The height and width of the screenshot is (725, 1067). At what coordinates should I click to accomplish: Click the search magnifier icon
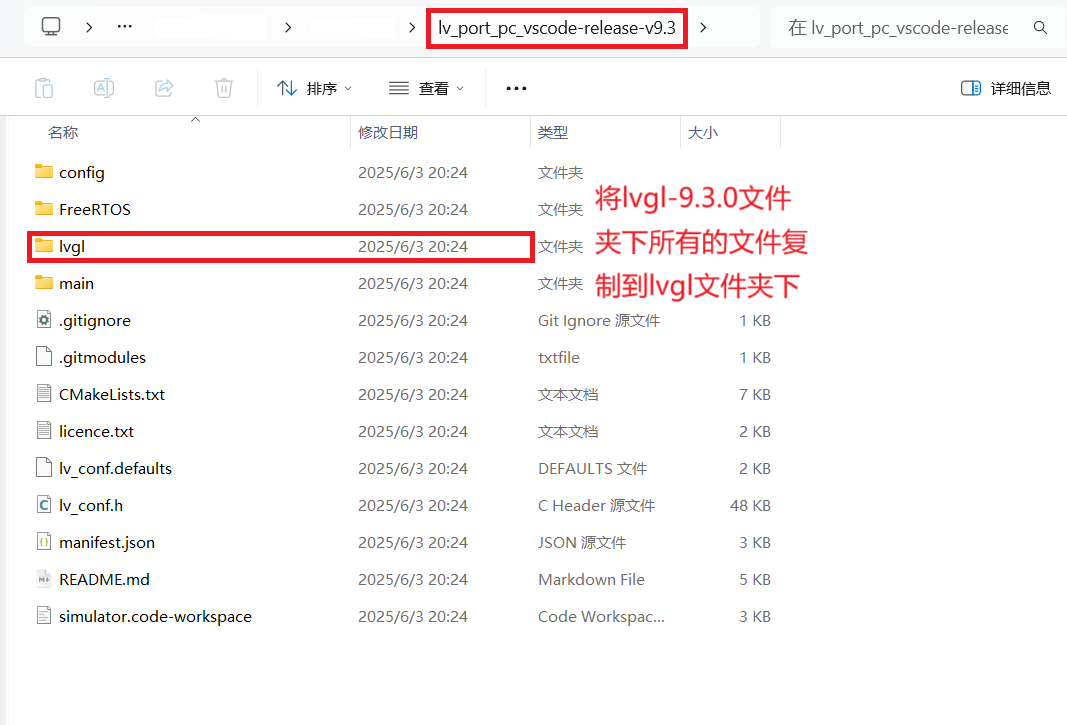point(1041,27)
